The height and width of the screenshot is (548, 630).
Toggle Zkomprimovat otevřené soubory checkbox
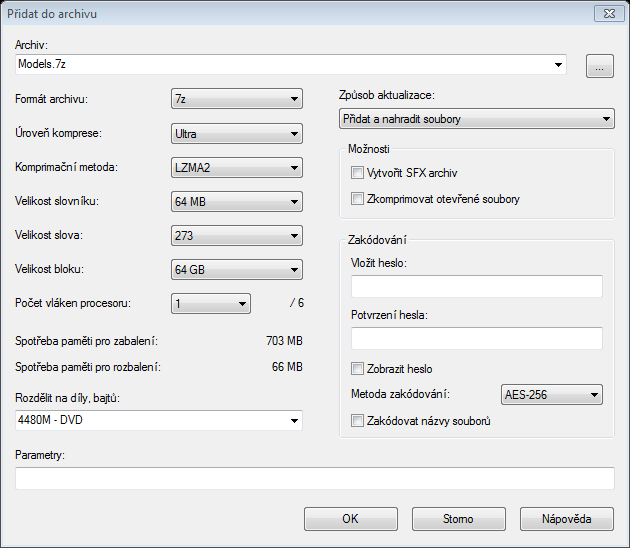point(358,199)
